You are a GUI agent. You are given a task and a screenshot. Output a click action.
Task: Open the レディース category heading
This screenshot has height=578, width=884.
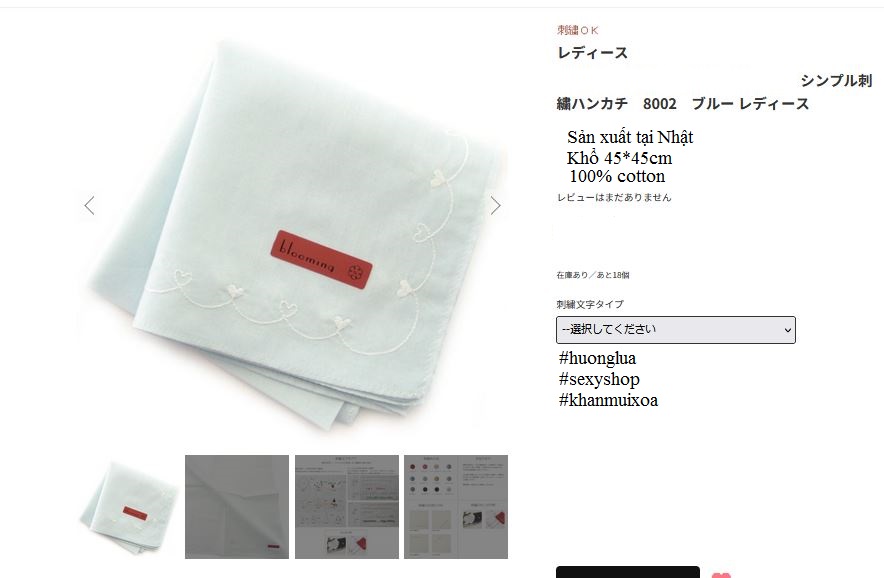click(x=592, y=53)
